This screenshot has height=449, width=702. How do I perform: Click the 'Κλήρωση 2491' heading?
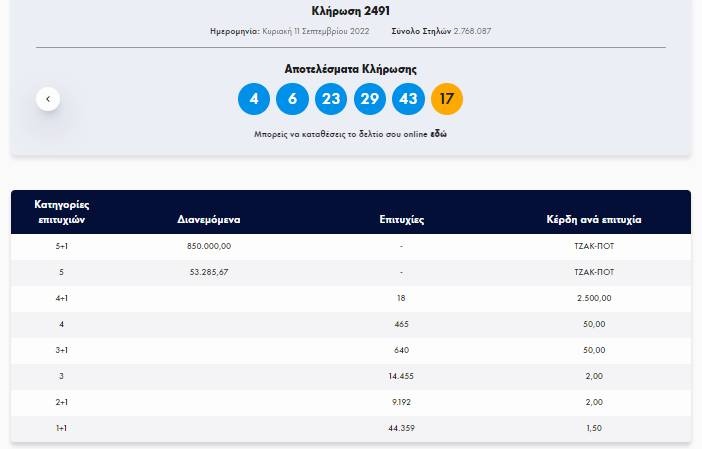point(350,11)
